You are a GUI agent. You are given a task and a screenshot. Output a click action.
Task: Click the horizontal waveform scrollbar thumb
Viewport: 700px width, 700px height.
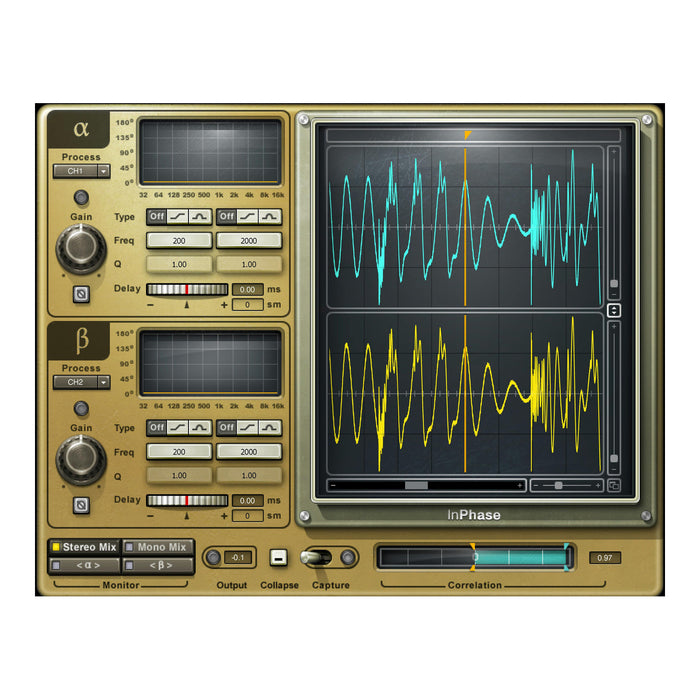pos(416,485)
